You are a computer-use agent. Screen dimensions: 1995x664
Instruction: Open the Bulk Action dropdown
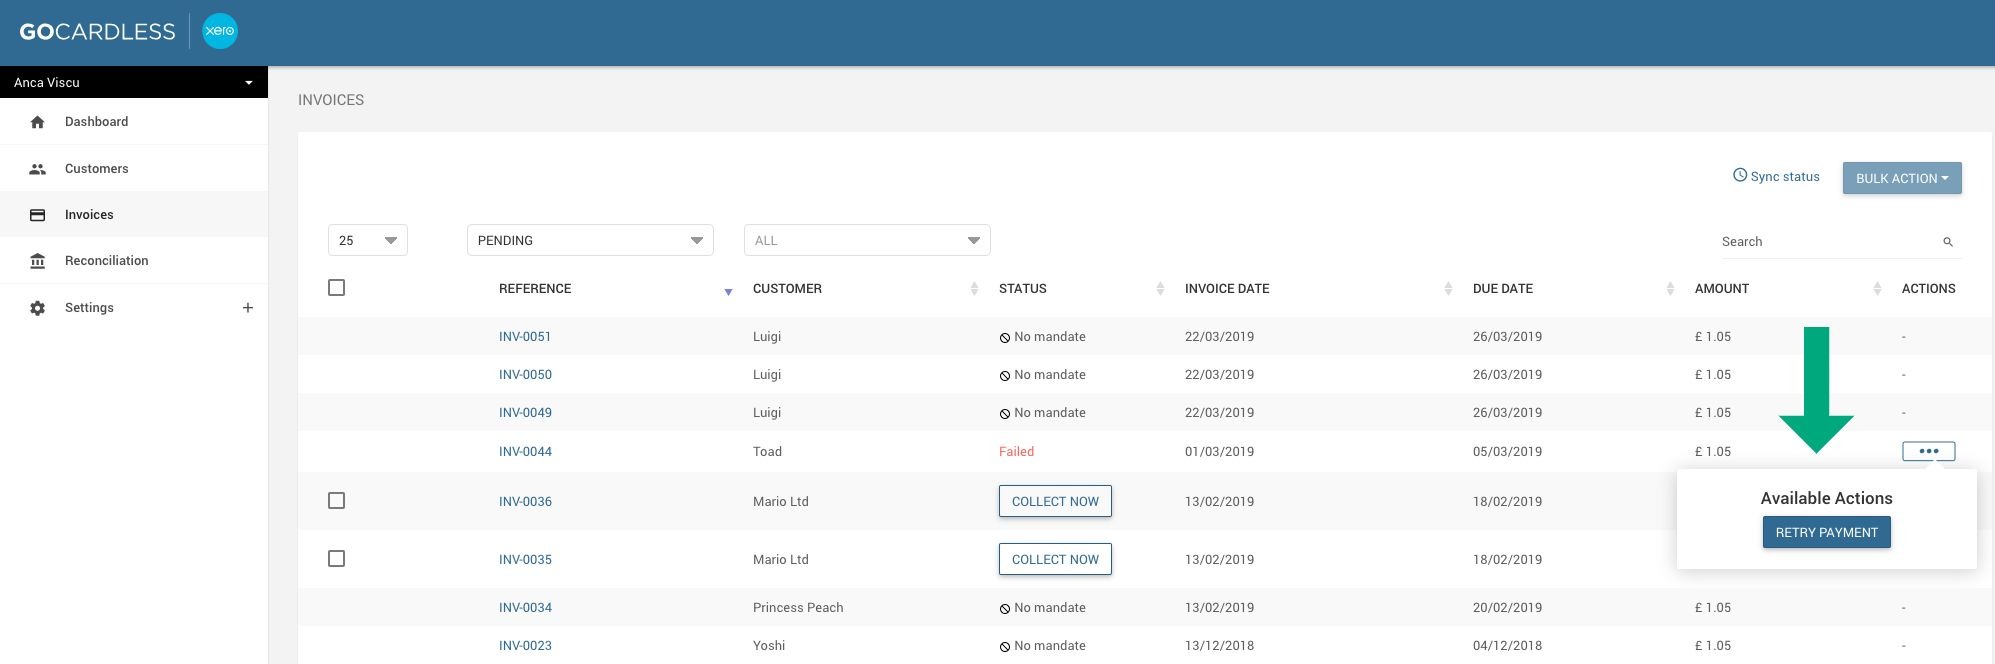click(1902, 178)
